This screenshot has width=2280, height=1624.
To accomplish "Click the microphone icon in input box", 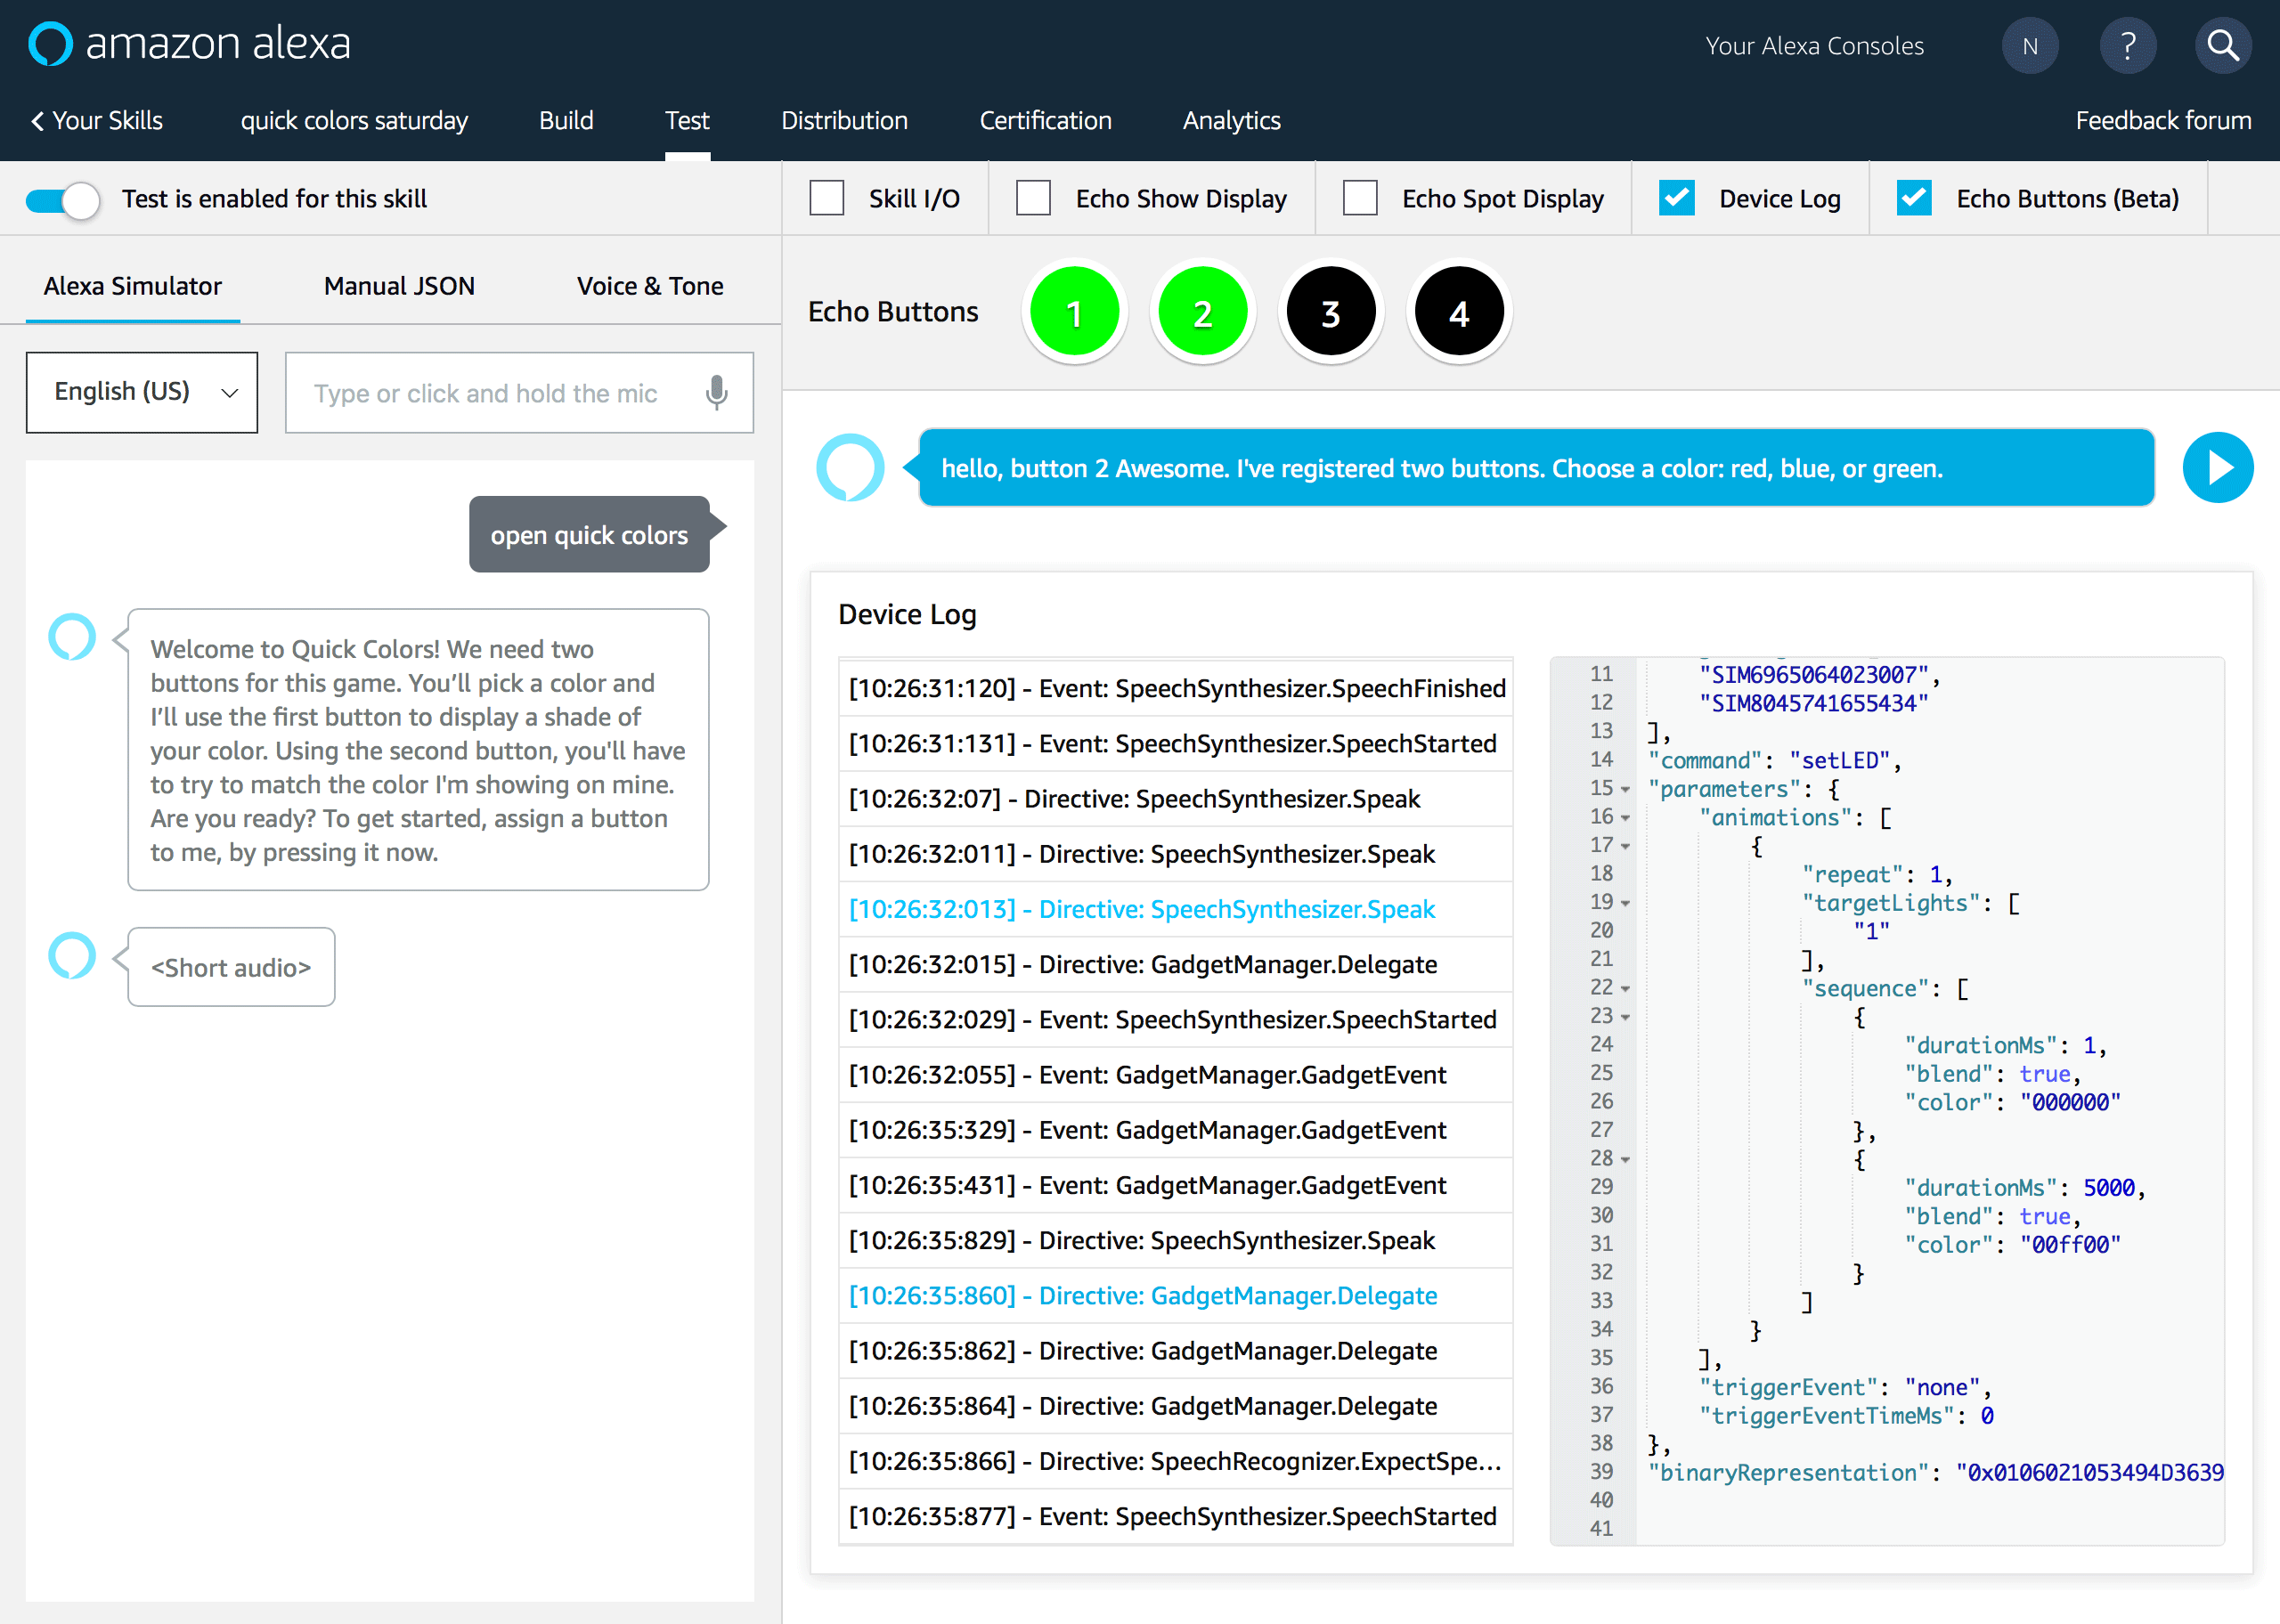I will [x=716, y=392].
